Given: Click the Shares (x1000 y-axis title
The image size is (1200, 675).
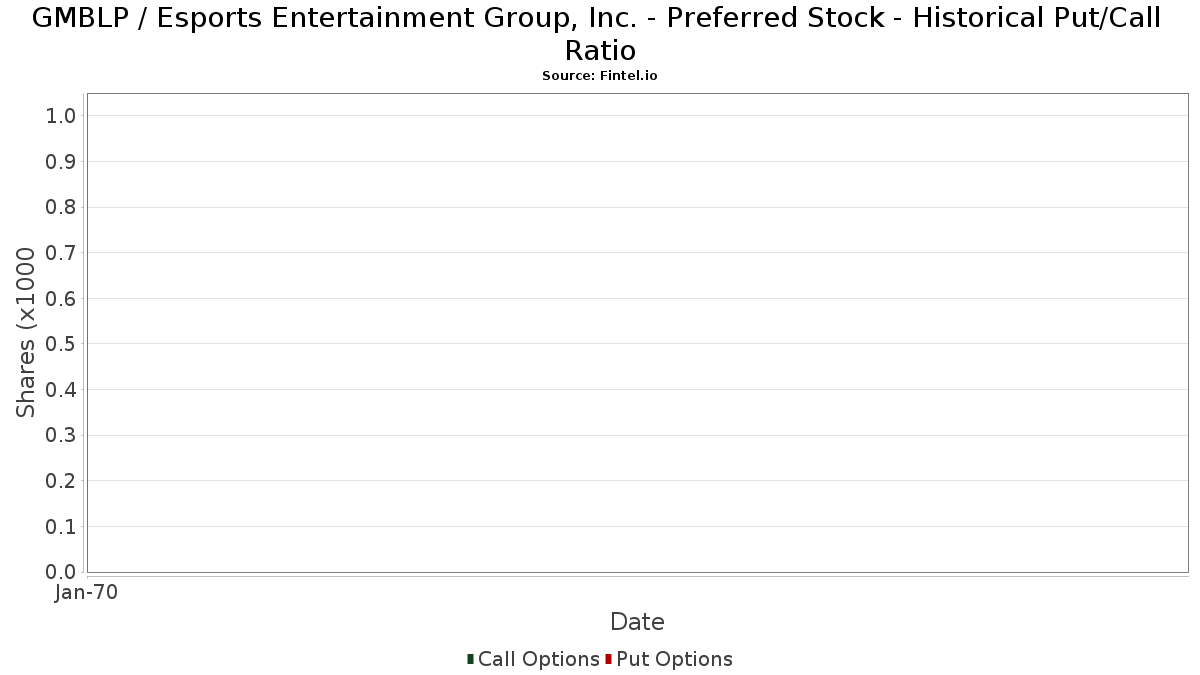Looking at the screenshot, I should click(26, 332).
